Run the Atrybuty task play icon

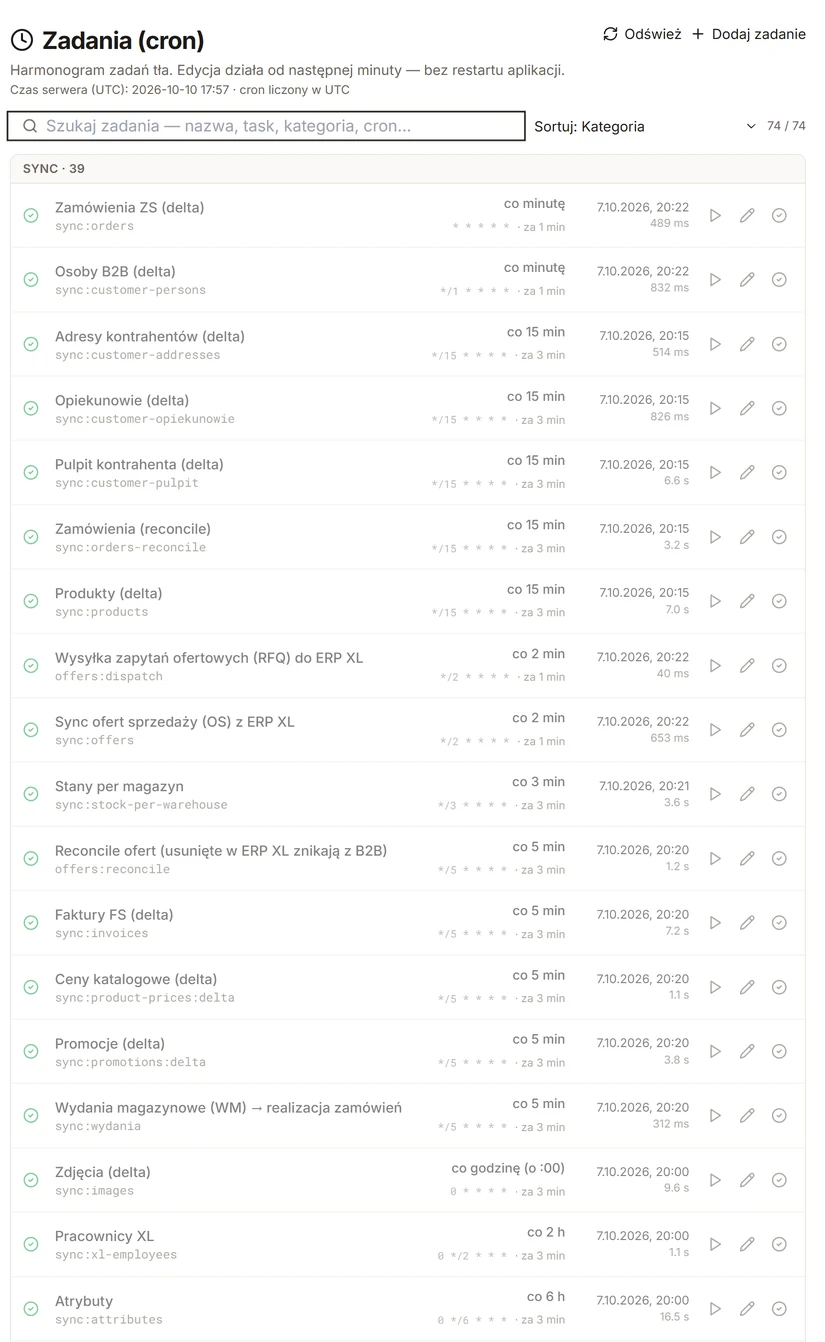tap(715, 1309)
